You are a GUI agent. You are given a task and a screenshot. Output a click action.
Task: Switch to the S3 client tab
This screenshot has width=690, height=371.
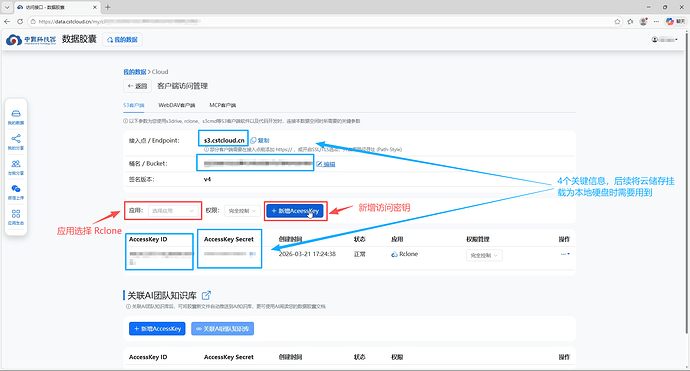(x=134, y=105)
